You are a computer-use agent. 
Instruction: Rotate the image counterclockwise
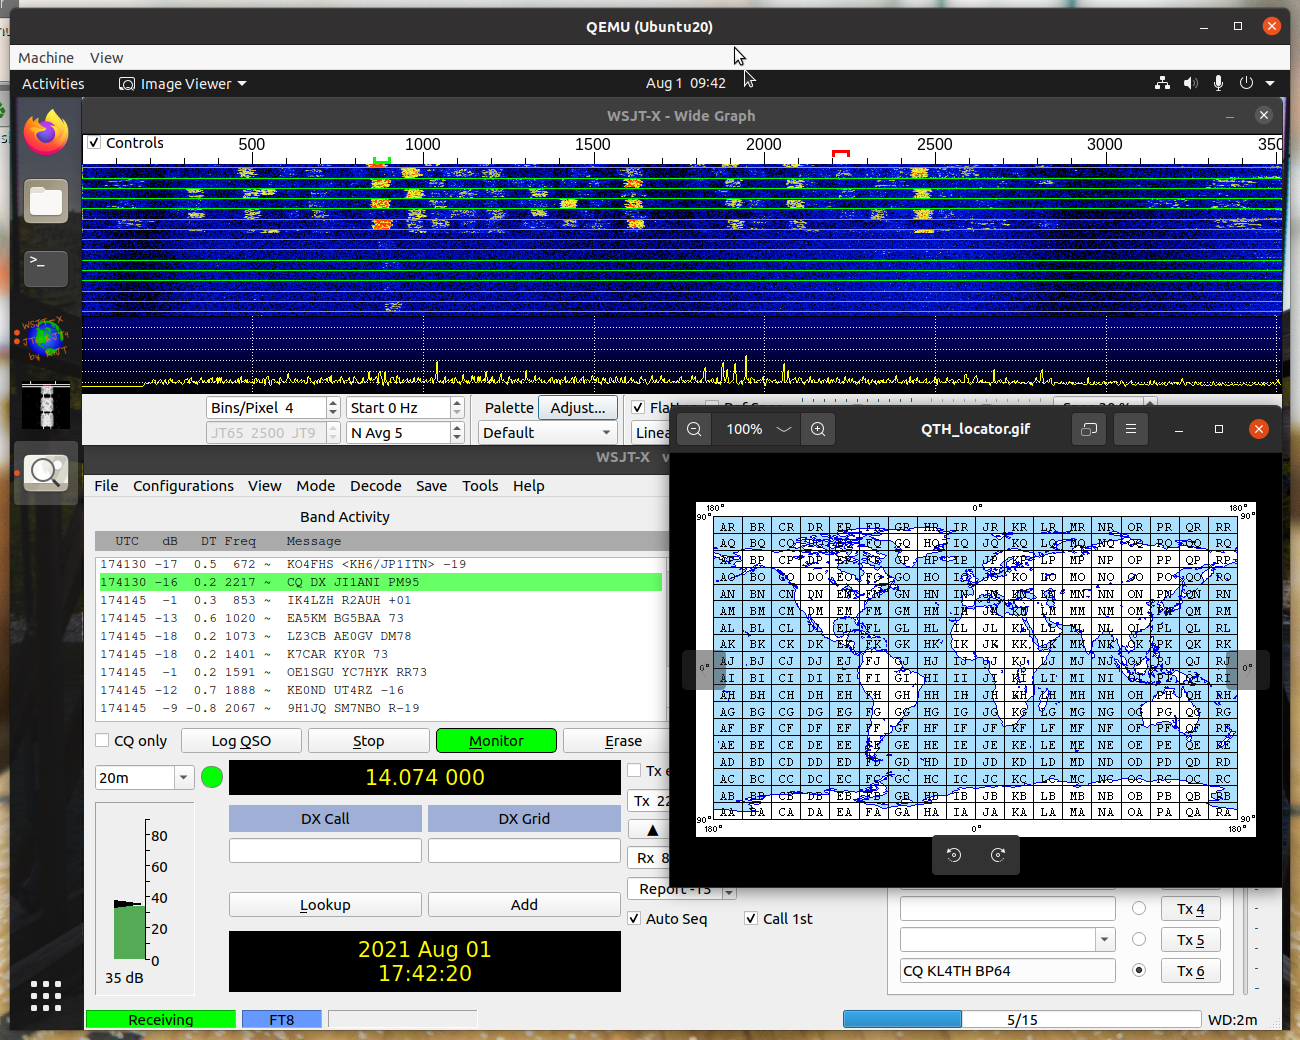954,855
